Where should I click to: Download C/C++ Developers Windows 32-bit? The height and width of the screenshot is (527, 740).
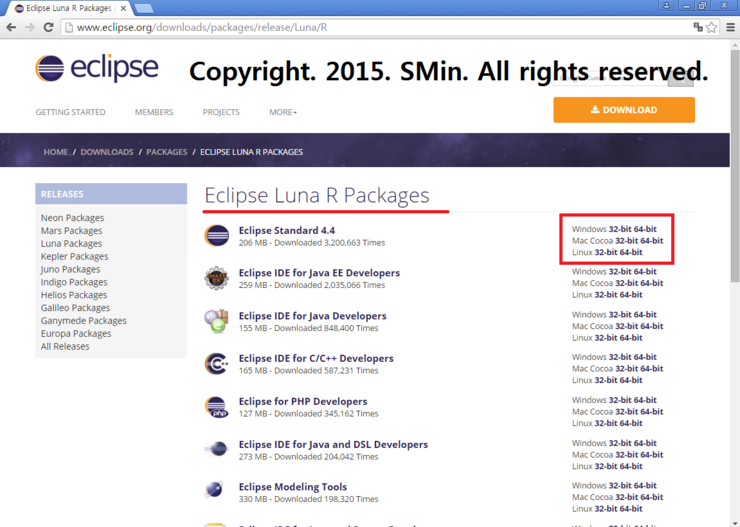620,357
